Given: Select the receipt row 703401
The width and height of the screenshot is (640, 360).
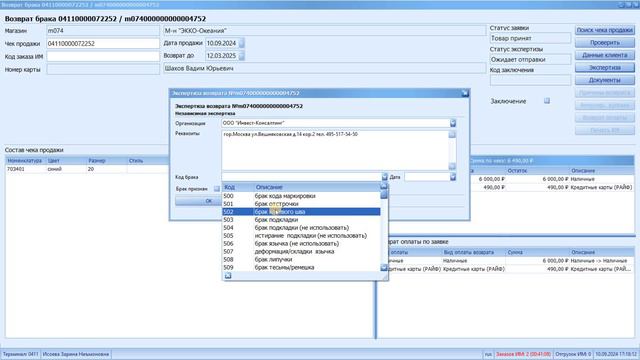Looking at the screenshot, I should coord(87,169).
